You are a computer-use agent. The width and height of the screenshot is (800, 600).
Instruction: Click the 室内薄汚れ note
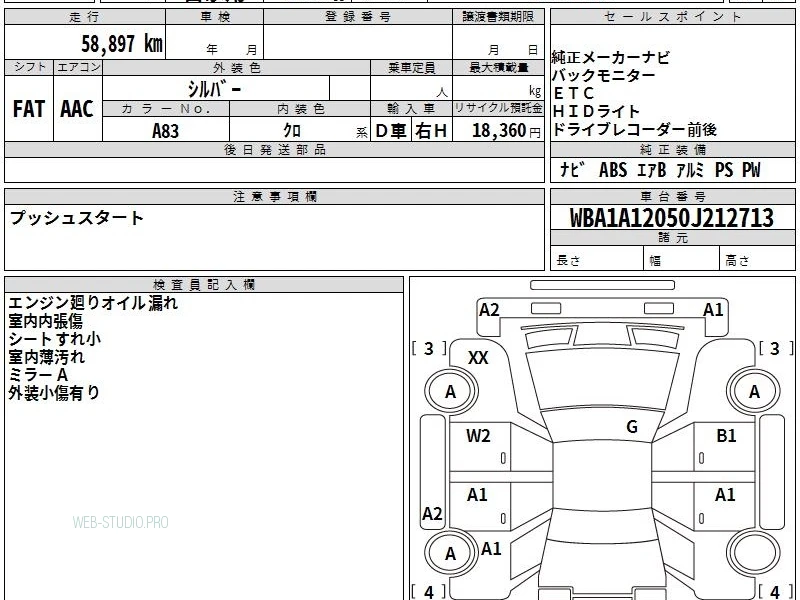click(x=46, y=357)
